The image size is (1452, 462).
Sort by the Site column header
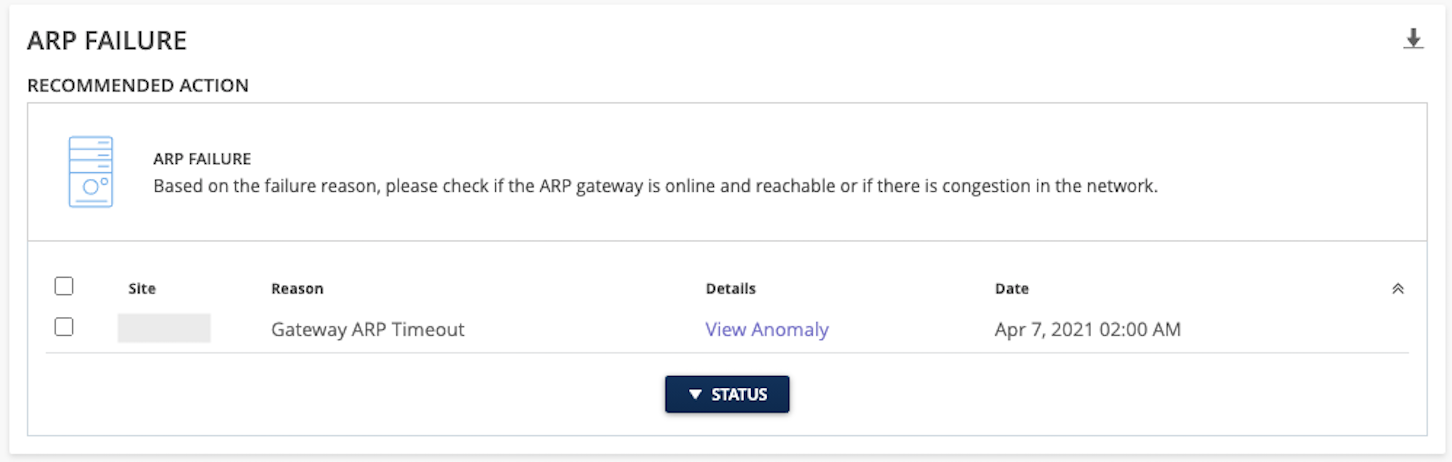142,289
